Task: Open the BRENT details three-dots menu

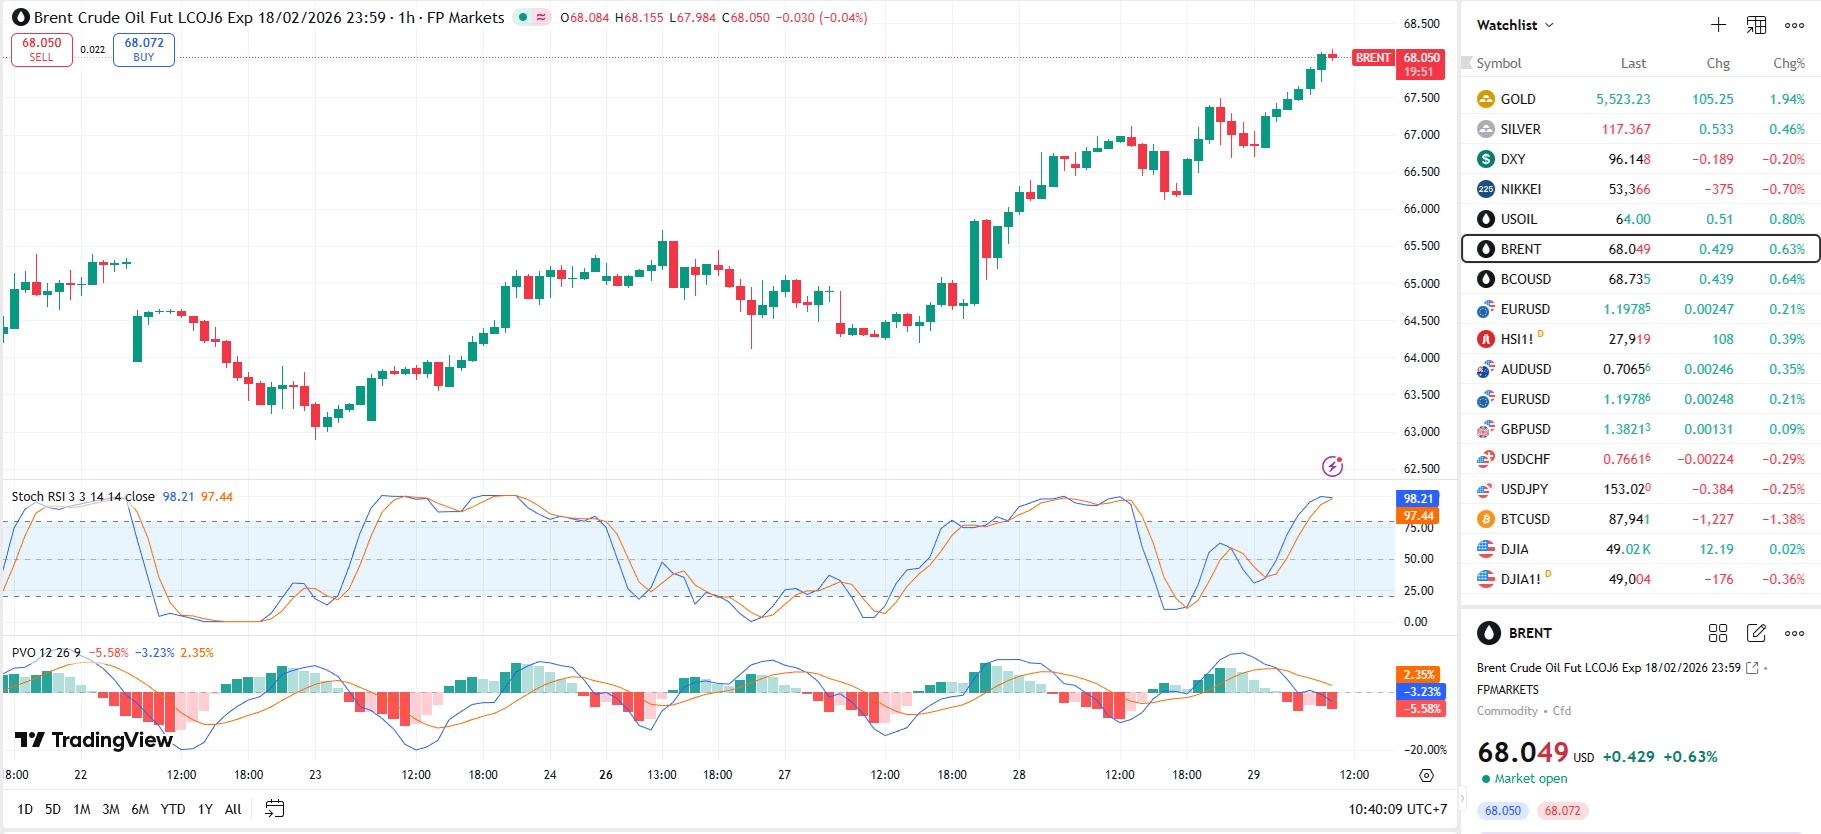Action: [1794, 633]
